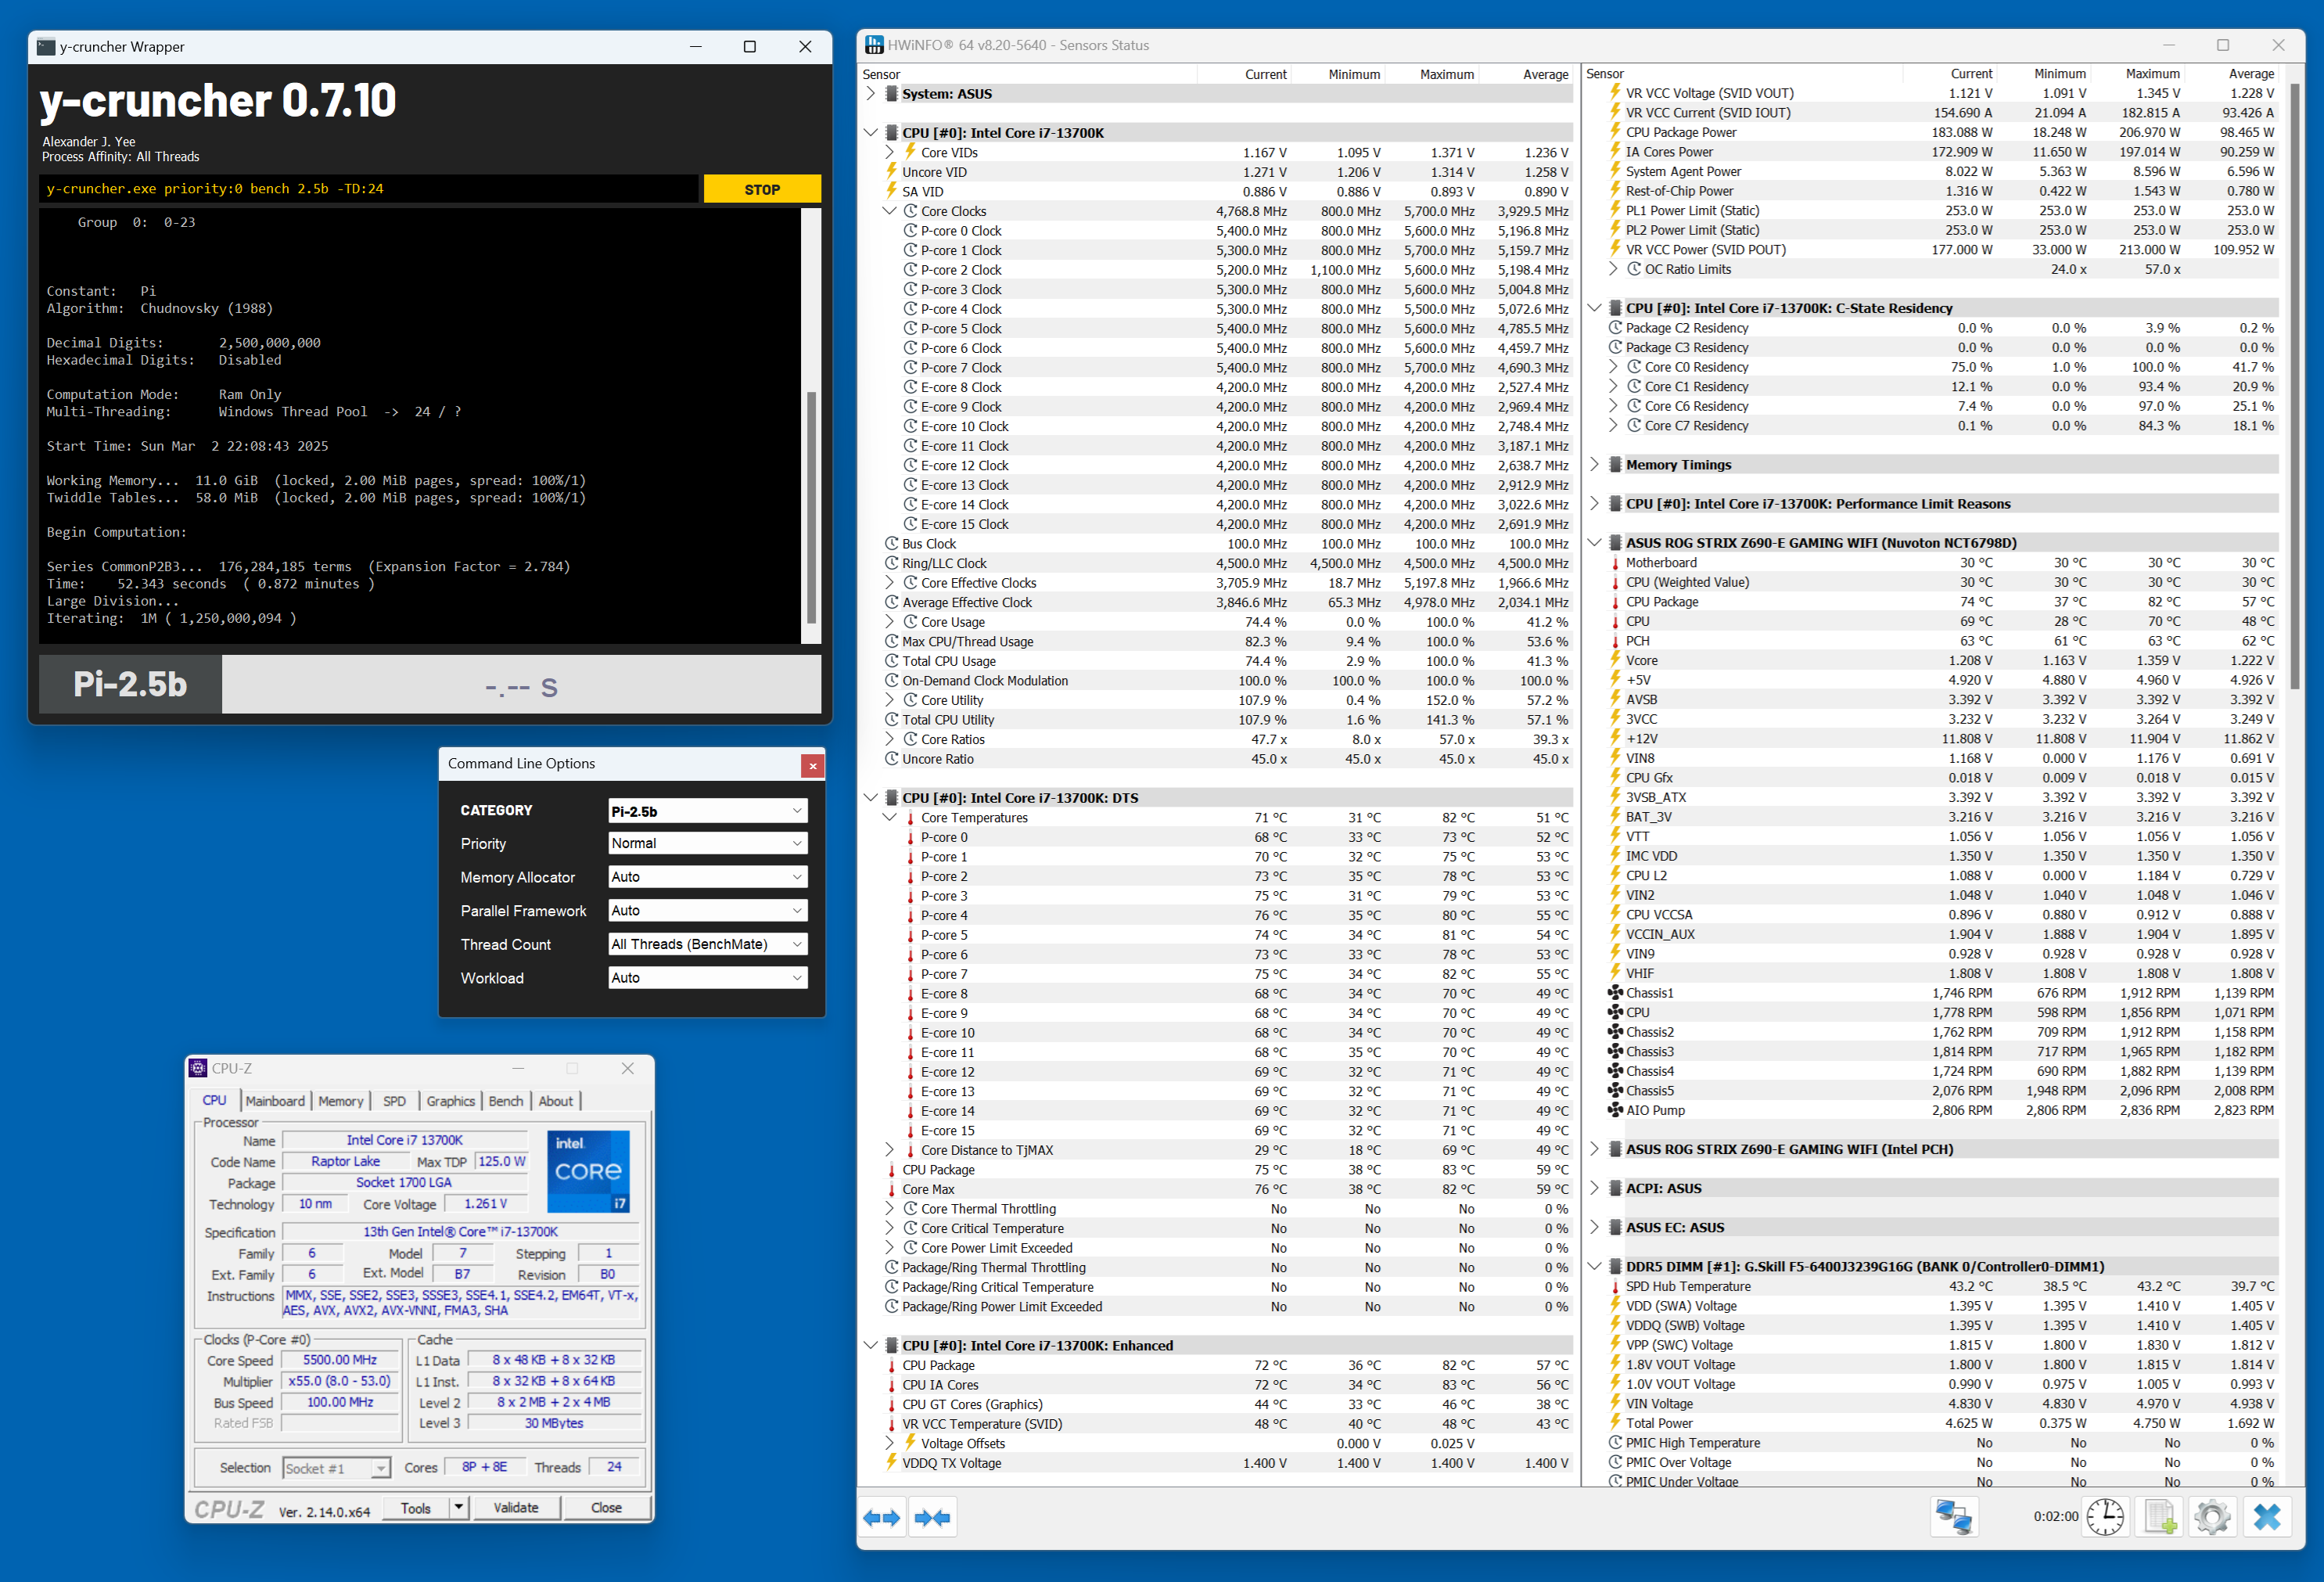Open HWiNFO sensor settings gear icon
This screenshot has width=2324, height=1582.
2212,1517
